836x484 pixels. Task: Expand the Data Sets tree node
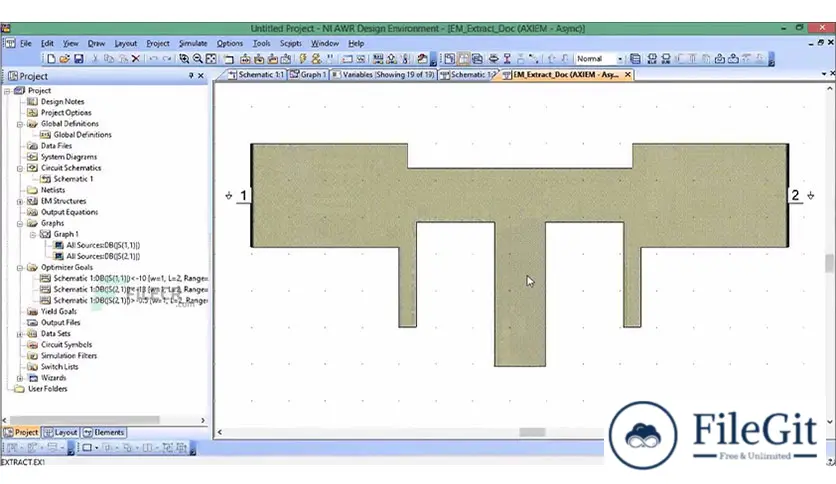(x=20, y=334)
